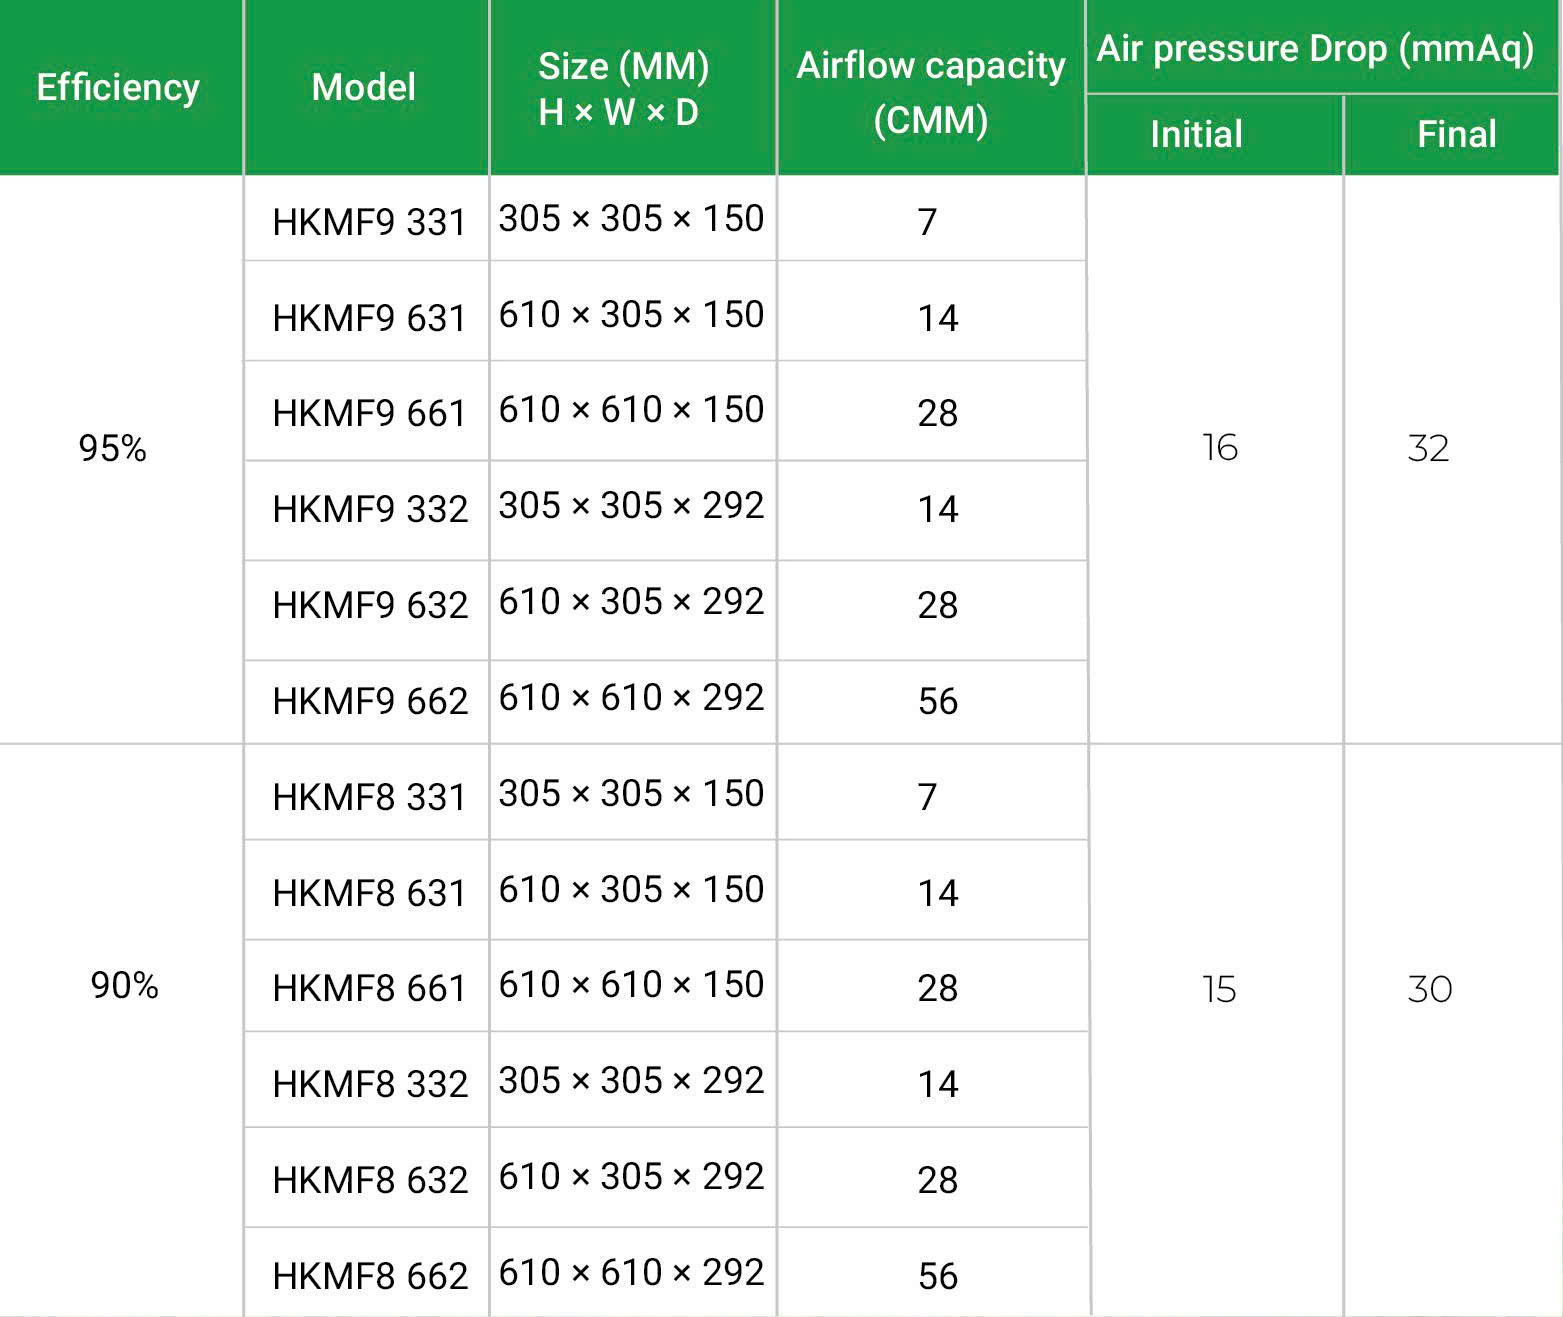Click initial pressure drop value 15
Image resolution: width=1563 pixels, height=1317 pixels.
tap(1219, 990)
